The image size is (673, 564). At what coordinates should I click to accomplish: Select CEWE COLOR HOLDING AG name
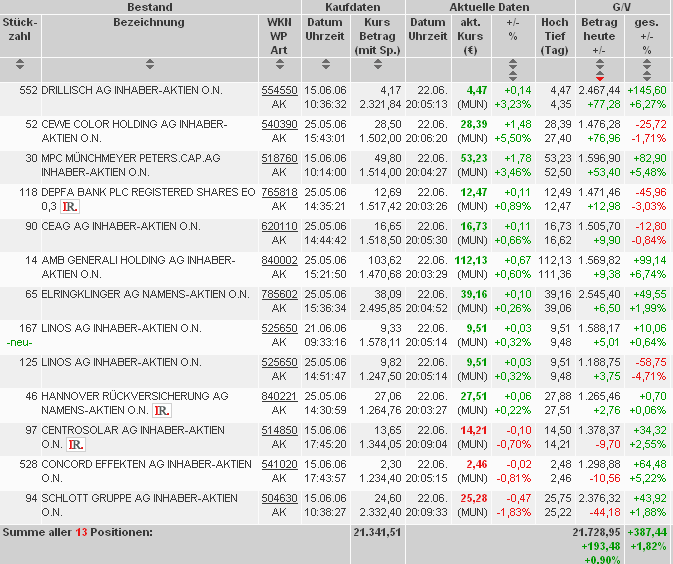[x=134, y=131]
